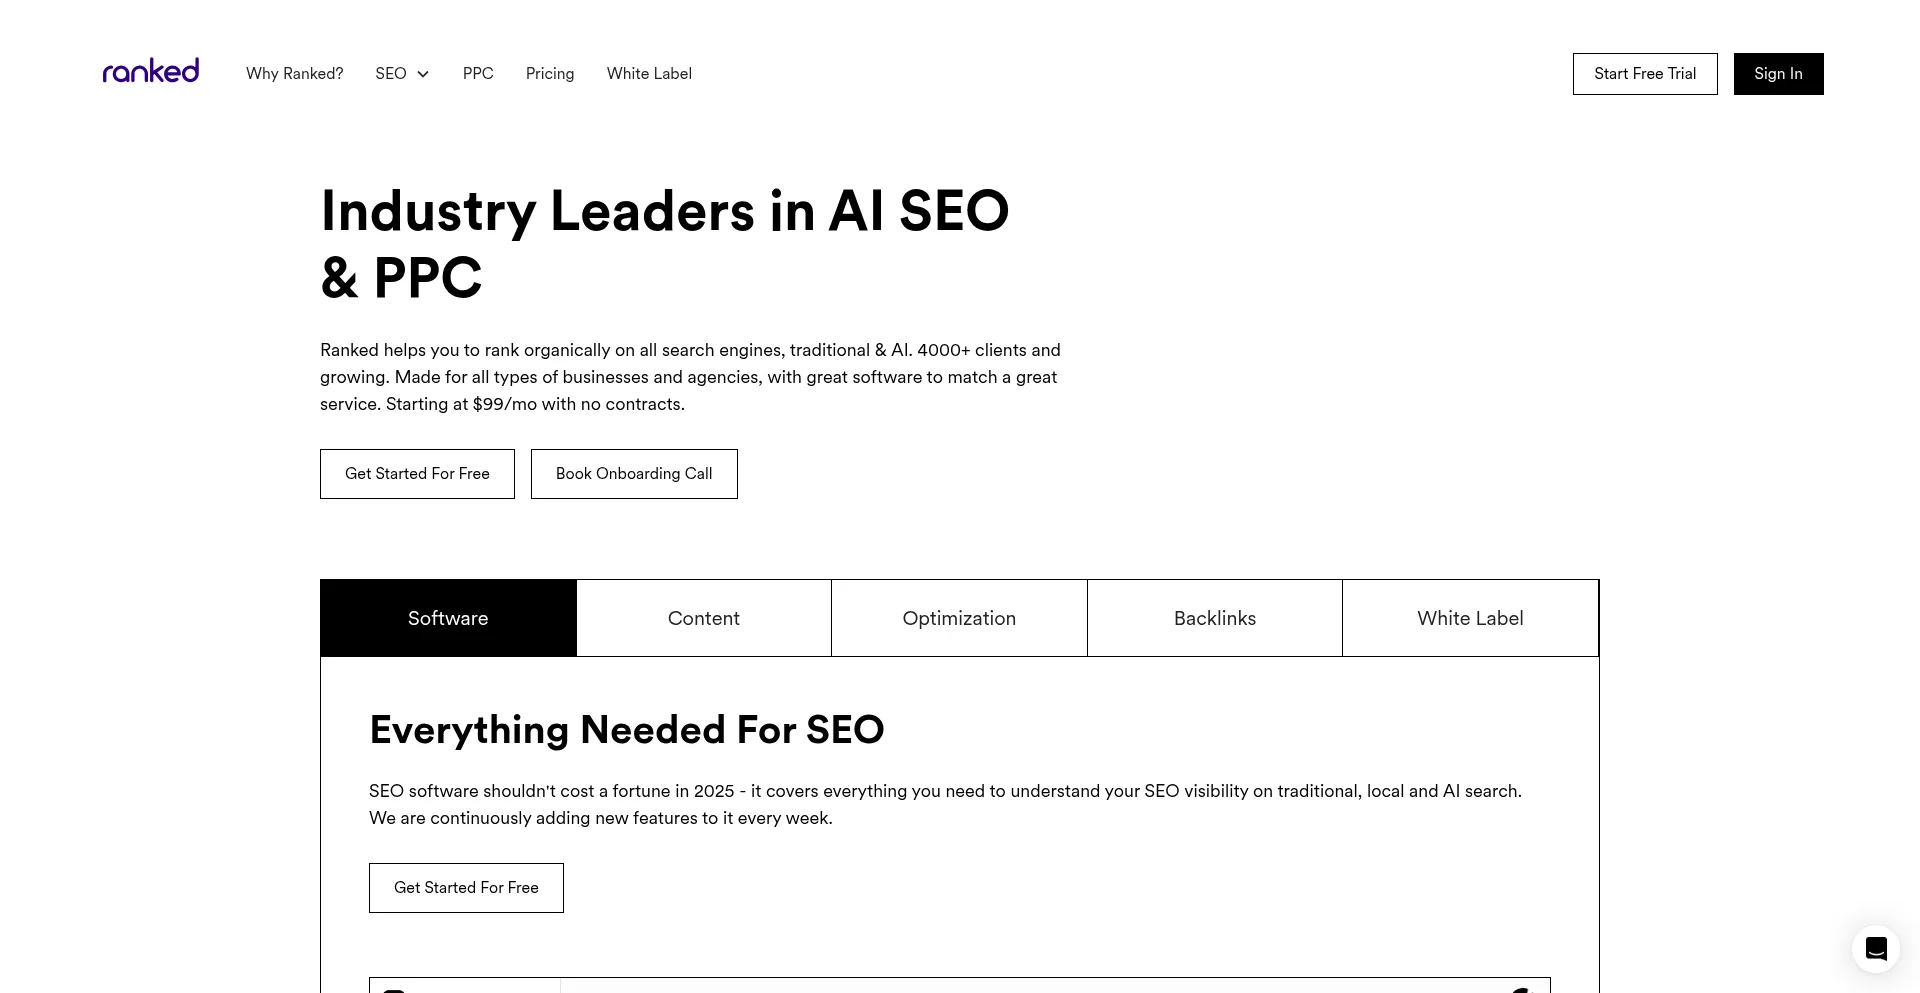This screenshot has height=993, width=1920.
Task: Open the Pricing page
Action: [x=550, y=74]
